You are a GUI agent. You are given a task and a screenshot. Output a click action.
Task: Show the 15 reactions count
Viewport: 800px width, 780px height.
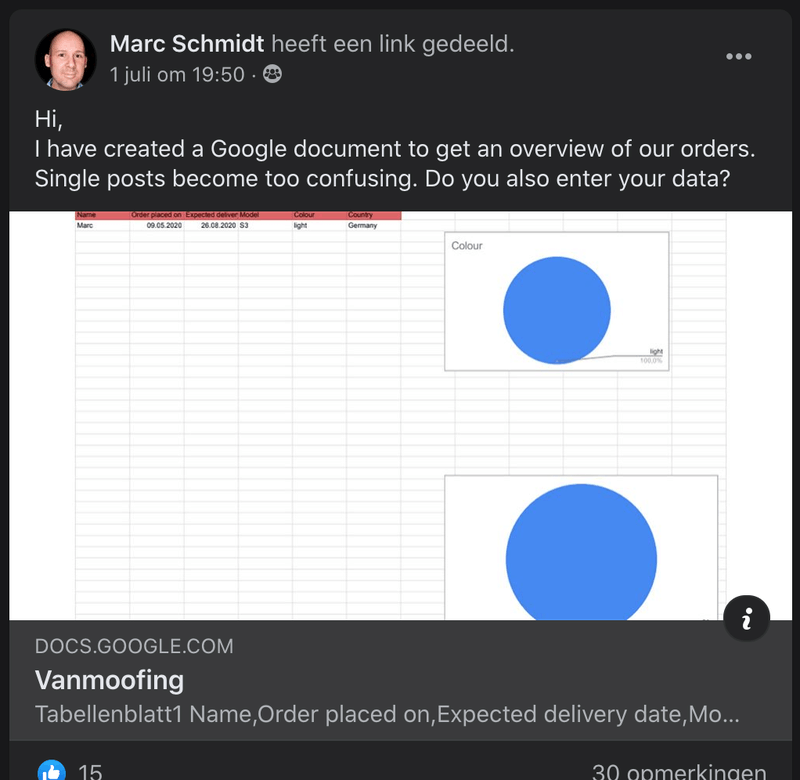tap(90, 772)
